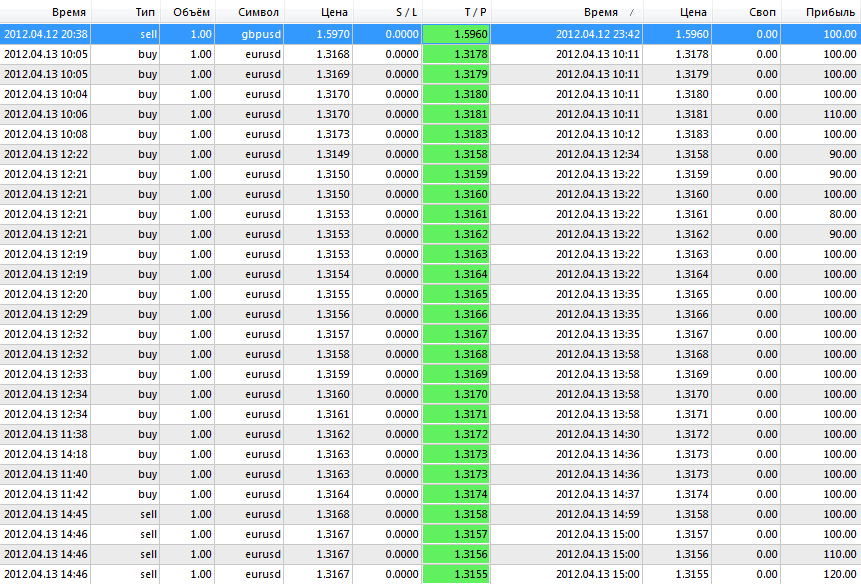Click the green T/P cell 1.5960
Screen dimensions: 861x584
(456, 34)
